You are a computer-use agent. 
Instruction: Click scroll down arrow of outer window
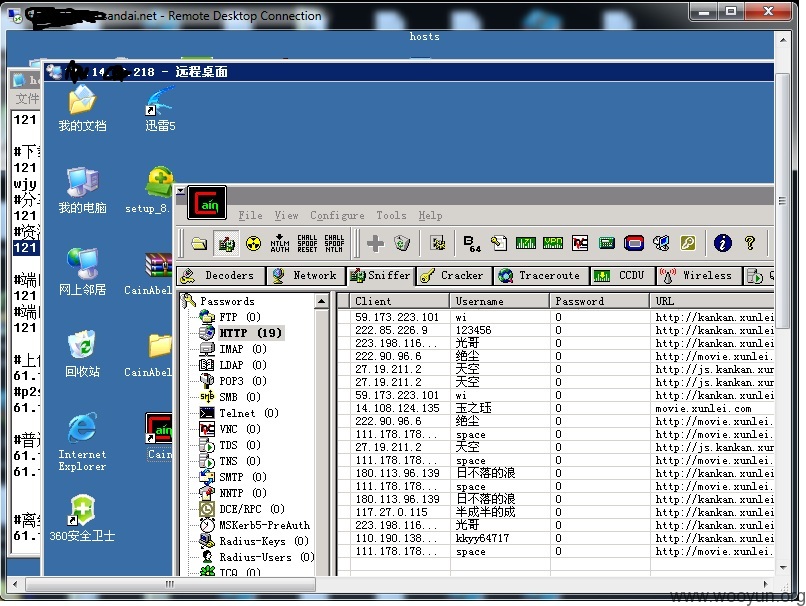pos(783,567)
